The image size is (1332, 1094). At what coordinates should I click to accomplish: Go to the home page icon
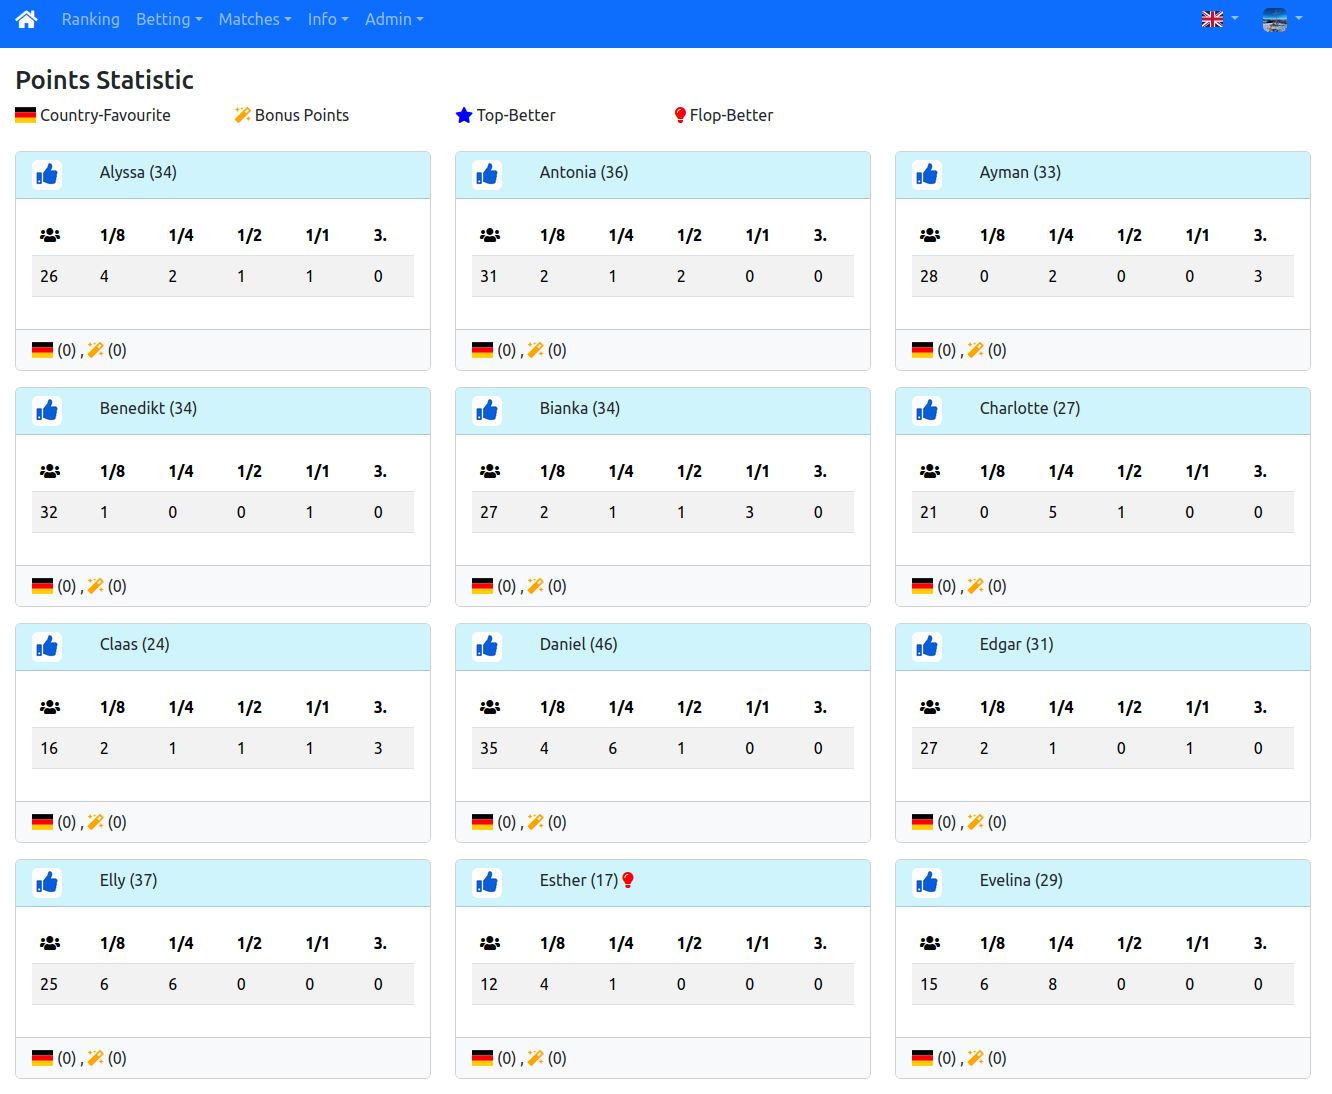point(27,19)
